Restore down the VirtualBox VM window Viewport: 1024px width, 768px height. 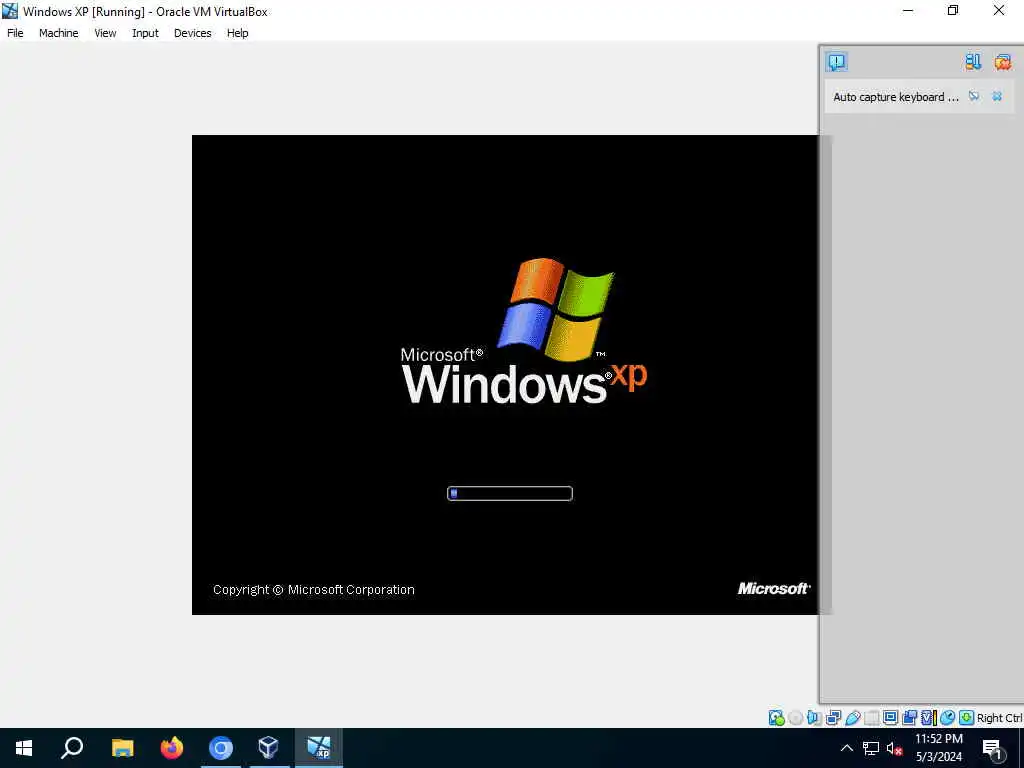[953, 11]
